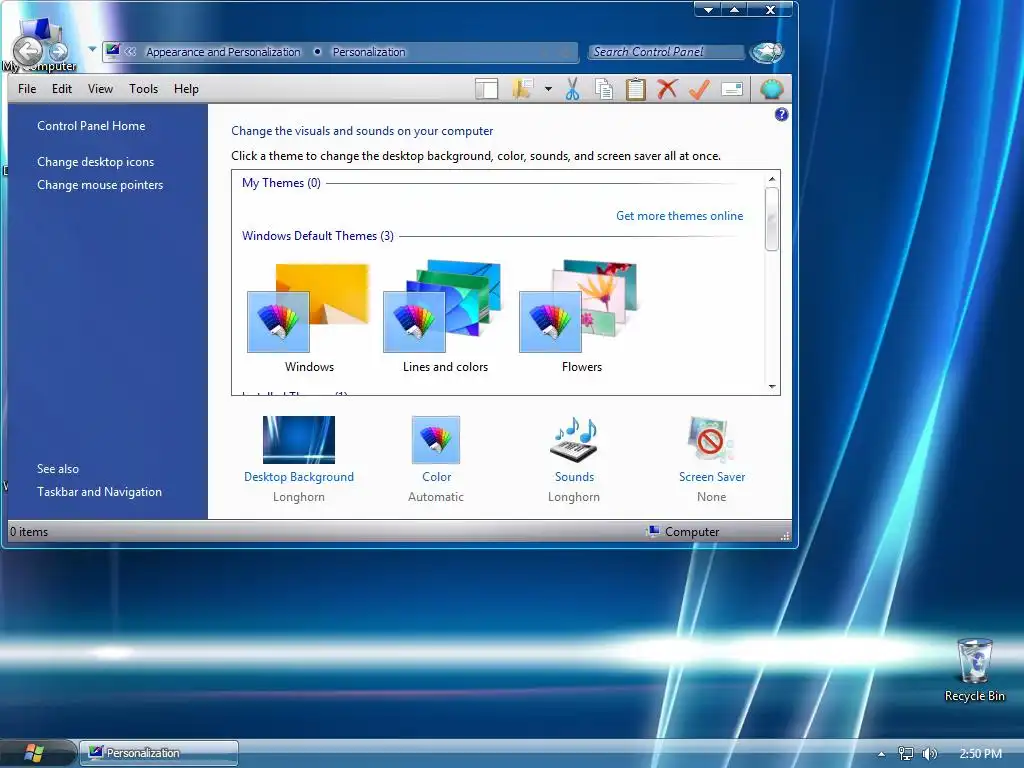
Task: Click the Copy toolbar icon
Action: (x=604, y=89)
